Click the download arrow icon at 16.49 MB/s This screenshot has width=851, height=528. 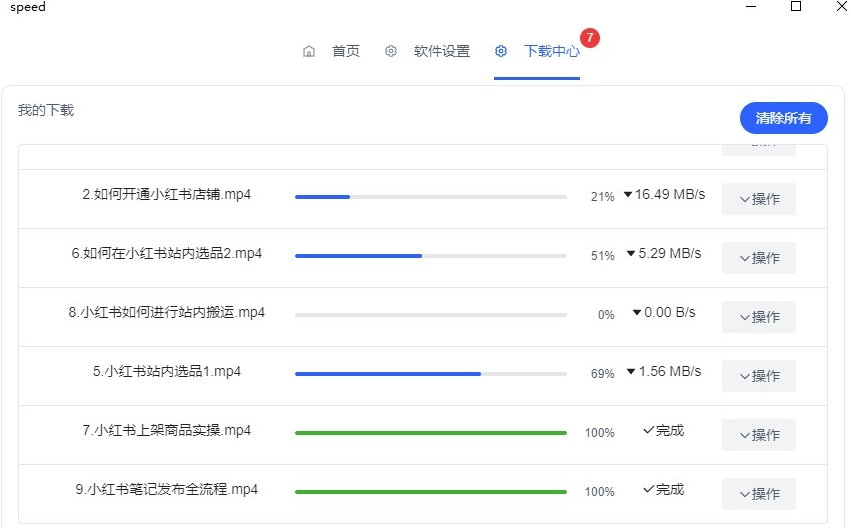[628, 195]
